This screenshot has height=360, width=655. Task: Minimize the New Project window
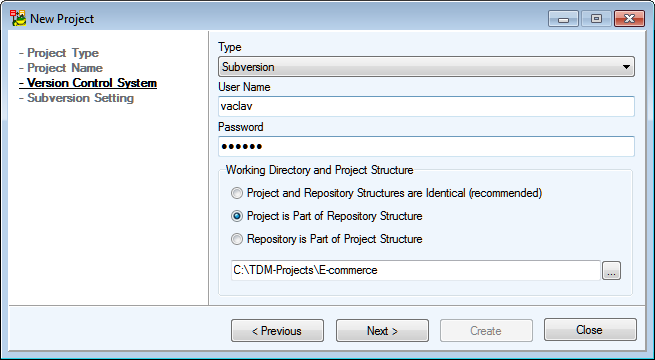(x=563, y=19)
